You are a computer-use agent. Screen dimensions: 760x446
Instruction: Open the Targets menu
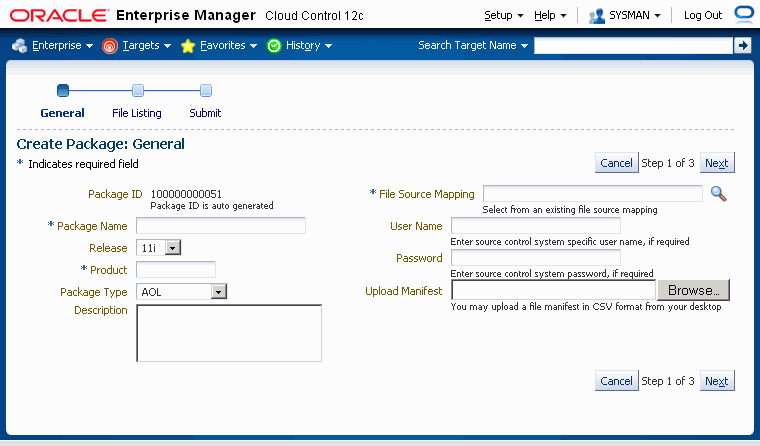[x=146, y=46]
